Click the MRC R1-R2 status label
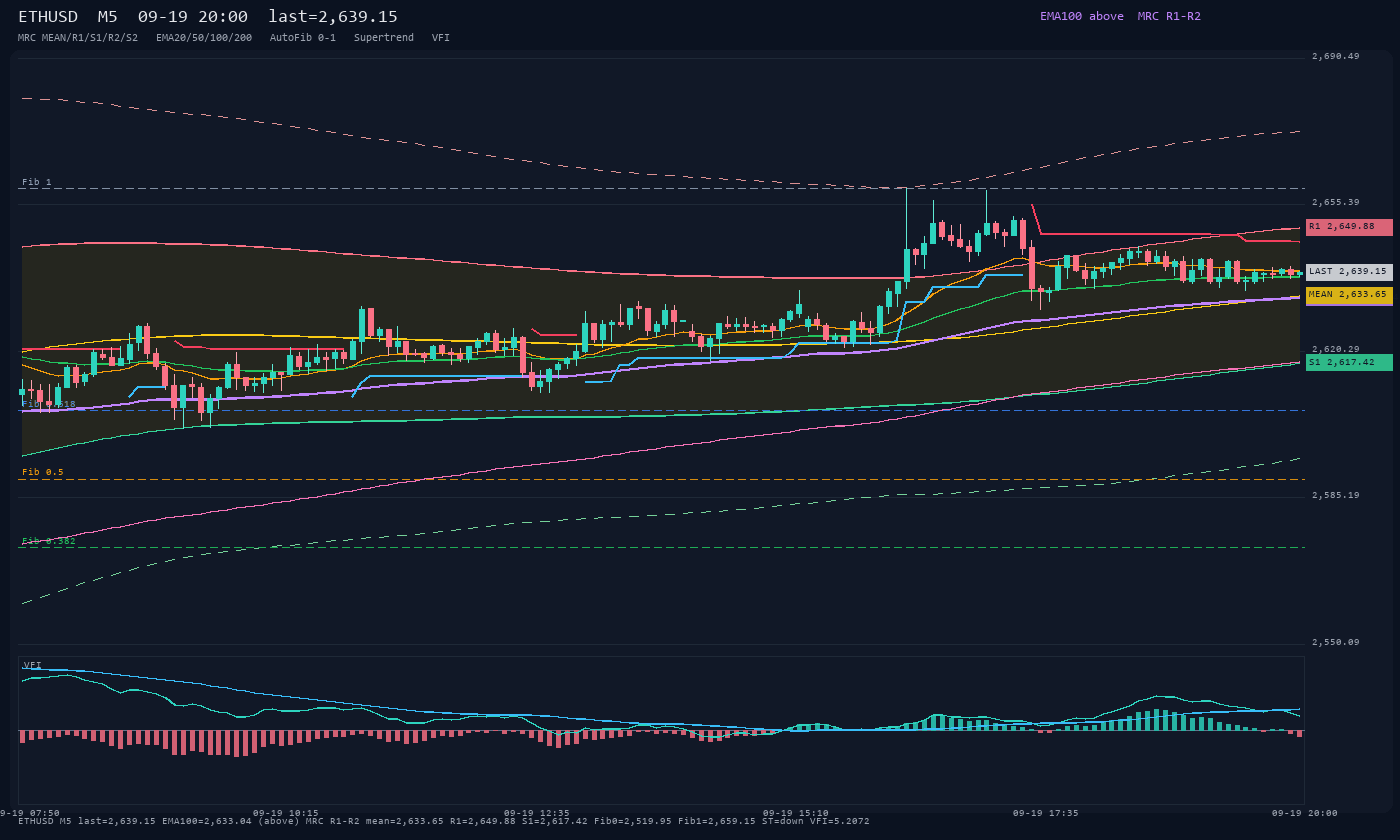This screenshot has width=1400, height=840. point(1169,16)
